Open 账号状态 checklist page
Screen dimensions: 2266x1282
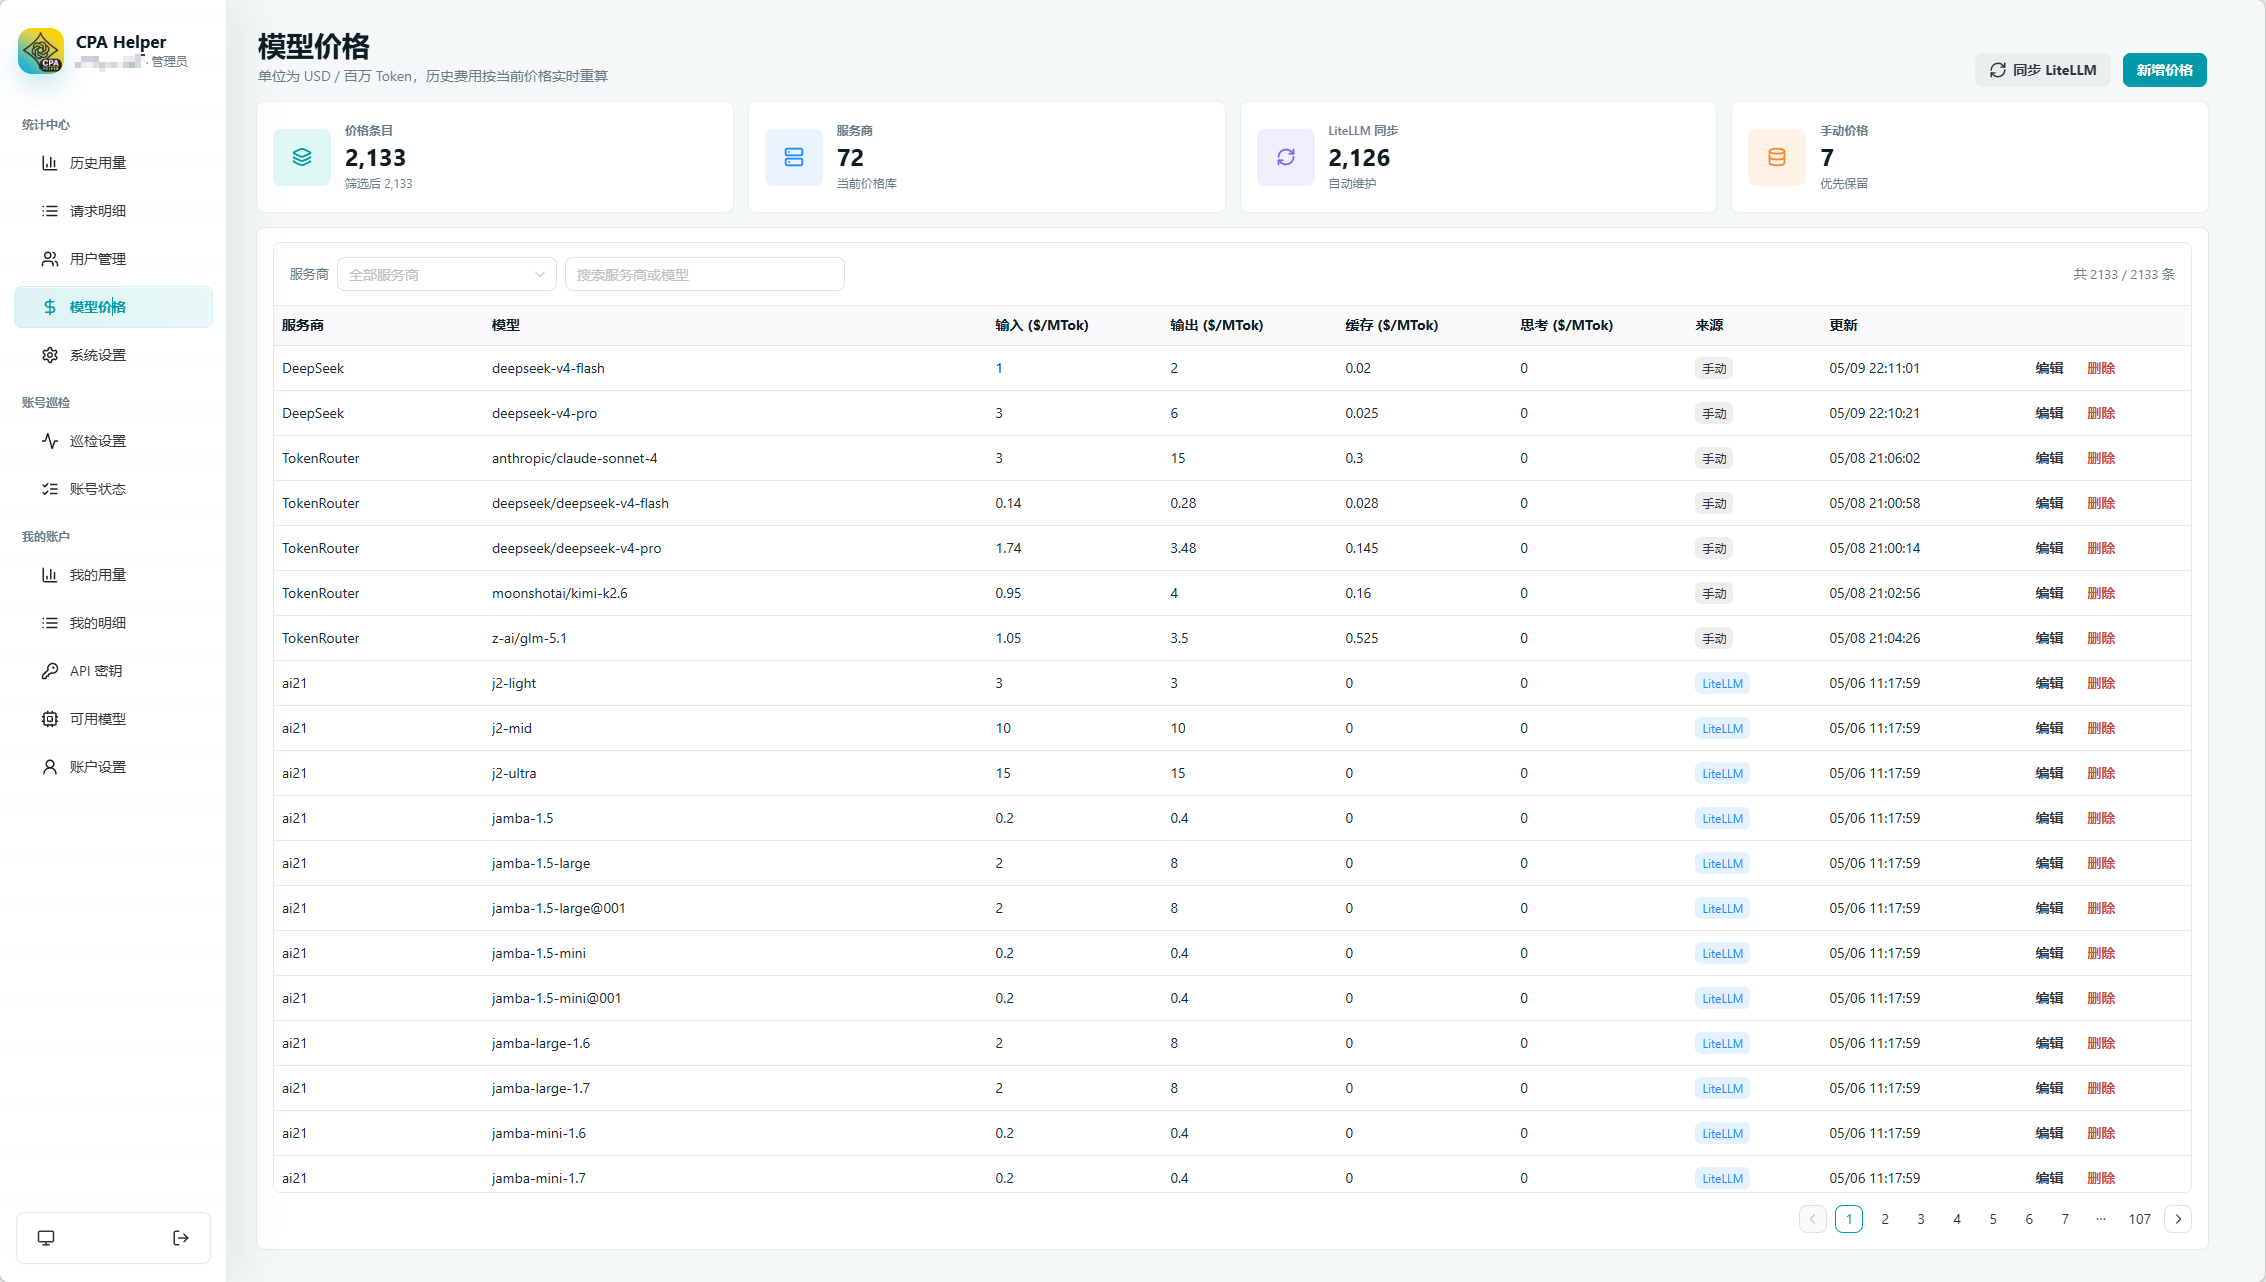tap(113, 489)
